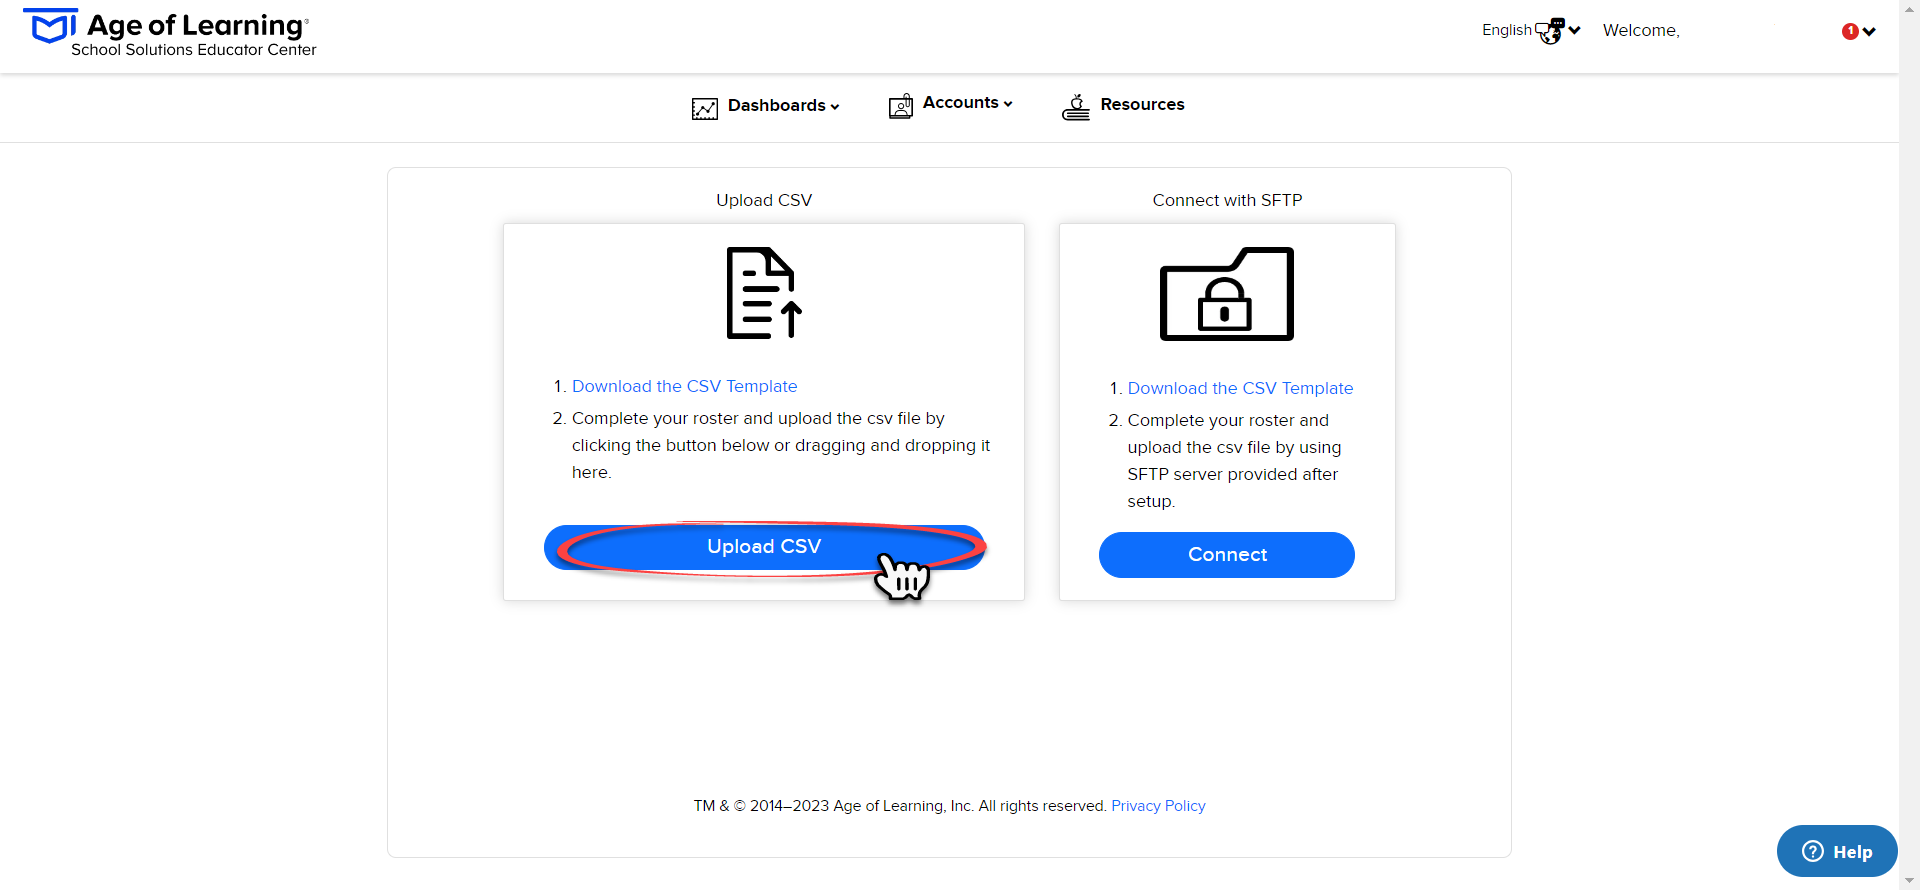This screenshot has height=890, width=1920.
Task: Download the CSV Template under SFTP
Action: (x=1240, y=388)
